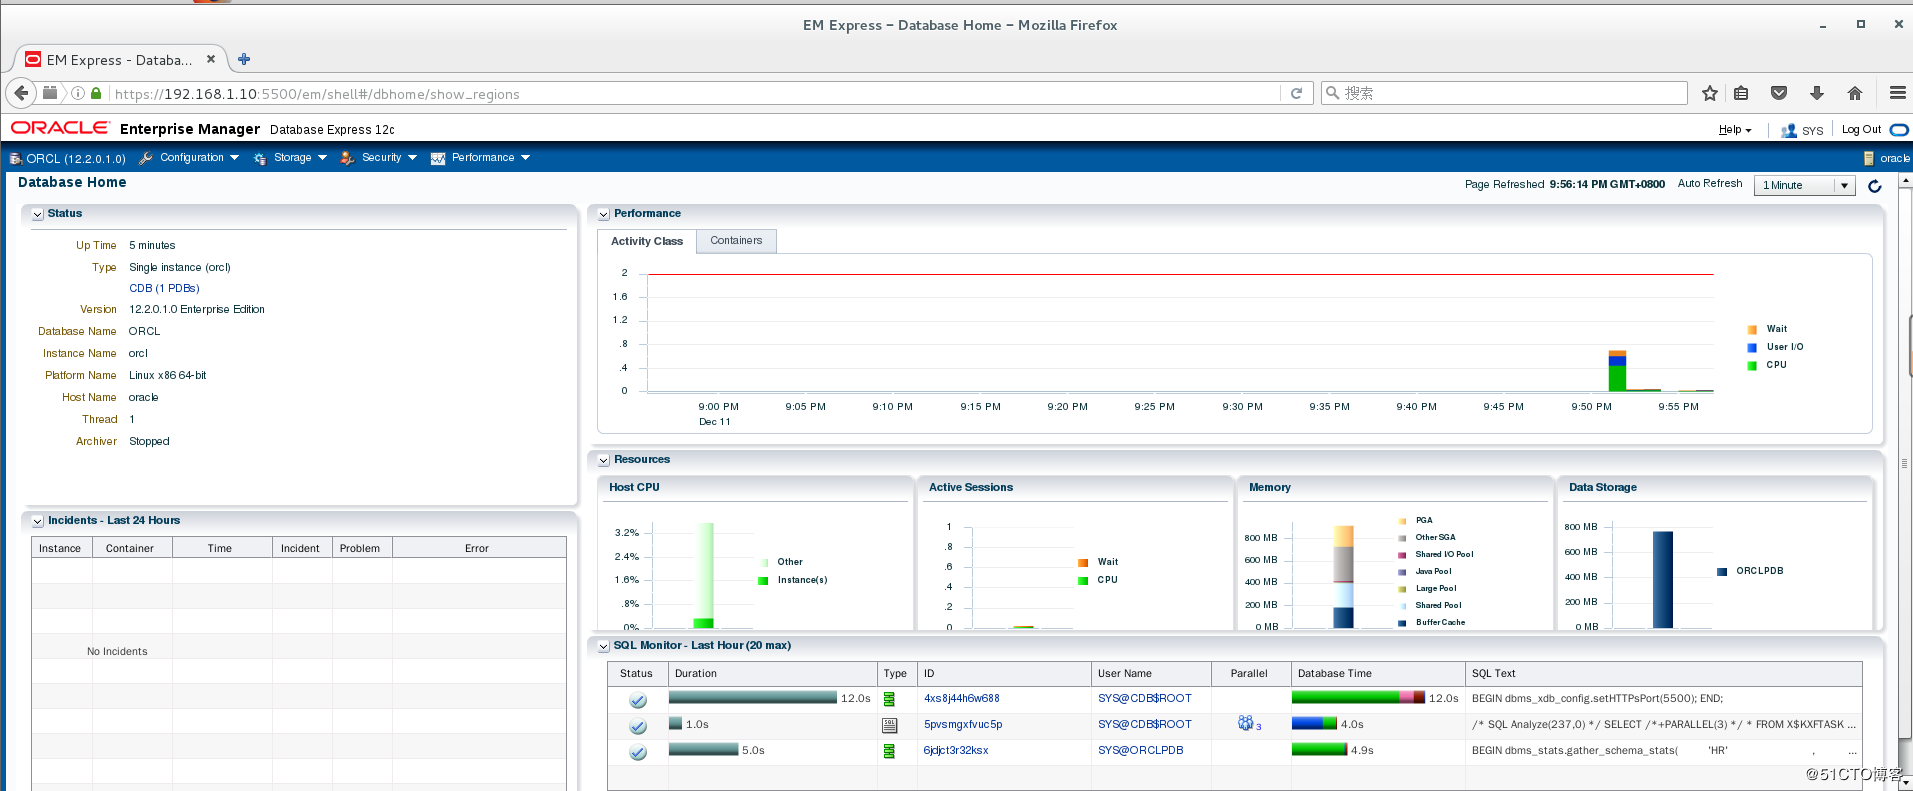Click the type icon in 4xs8j44h6w688 row
Image resolution: width=1913 pixels, height=791 pixels.
pyautogui.click(x=889, y=699)
